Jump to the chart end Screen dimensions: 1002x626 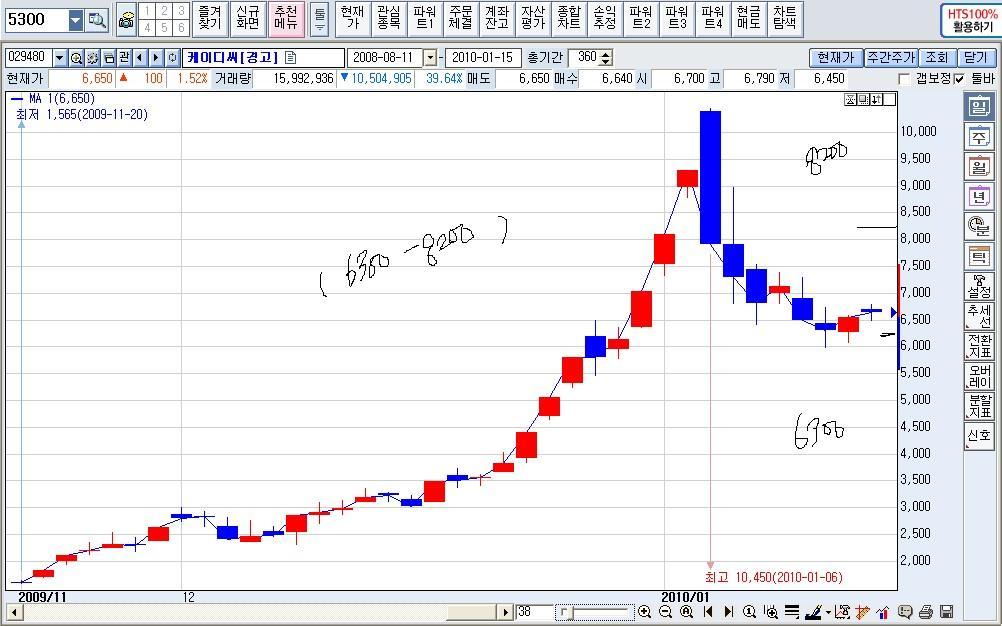[x=729, y=612]
